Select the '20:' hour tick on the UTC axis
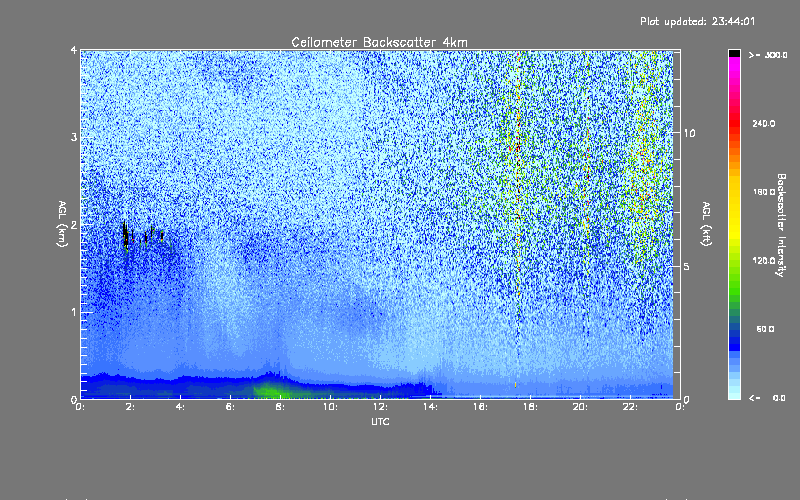This screenshot has height=500, width=800. (581, 407)
